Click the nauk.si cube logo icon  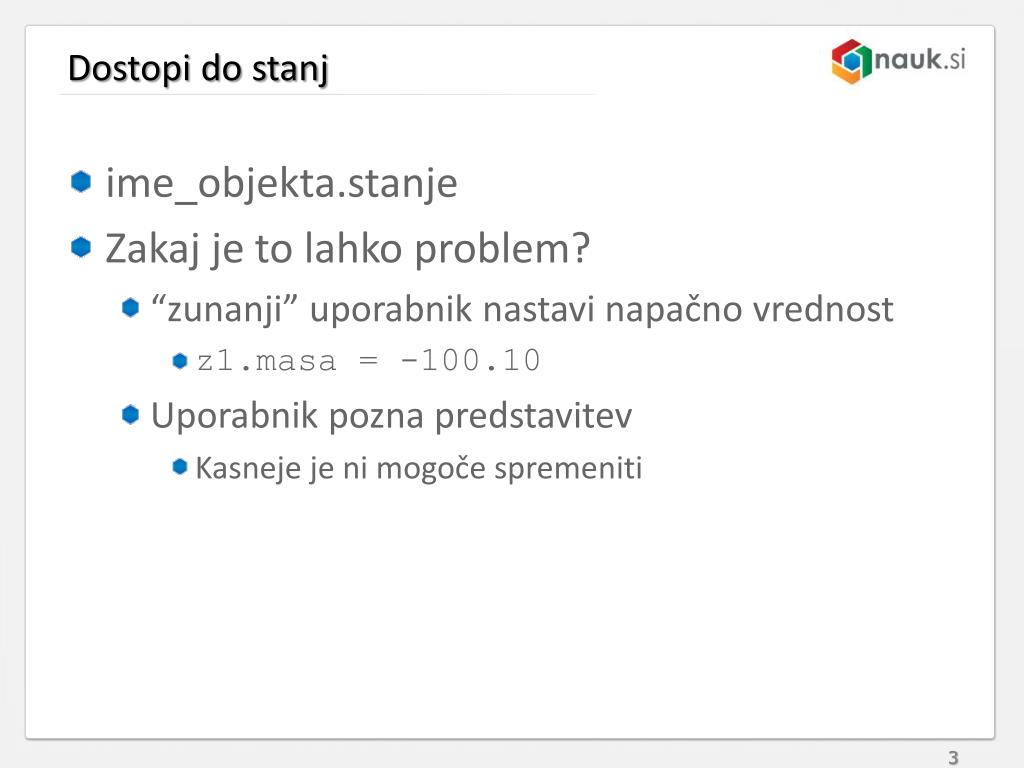(852, 61)
